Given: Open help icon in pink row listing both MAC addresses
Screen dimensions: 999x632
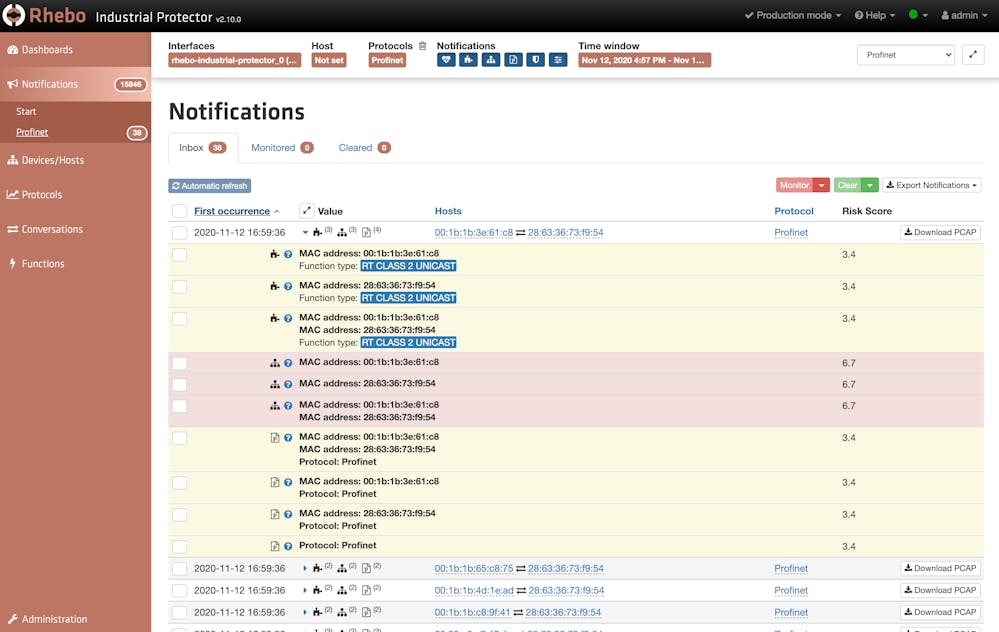Looking at the screenshot, I should click(x=288, y=406).
